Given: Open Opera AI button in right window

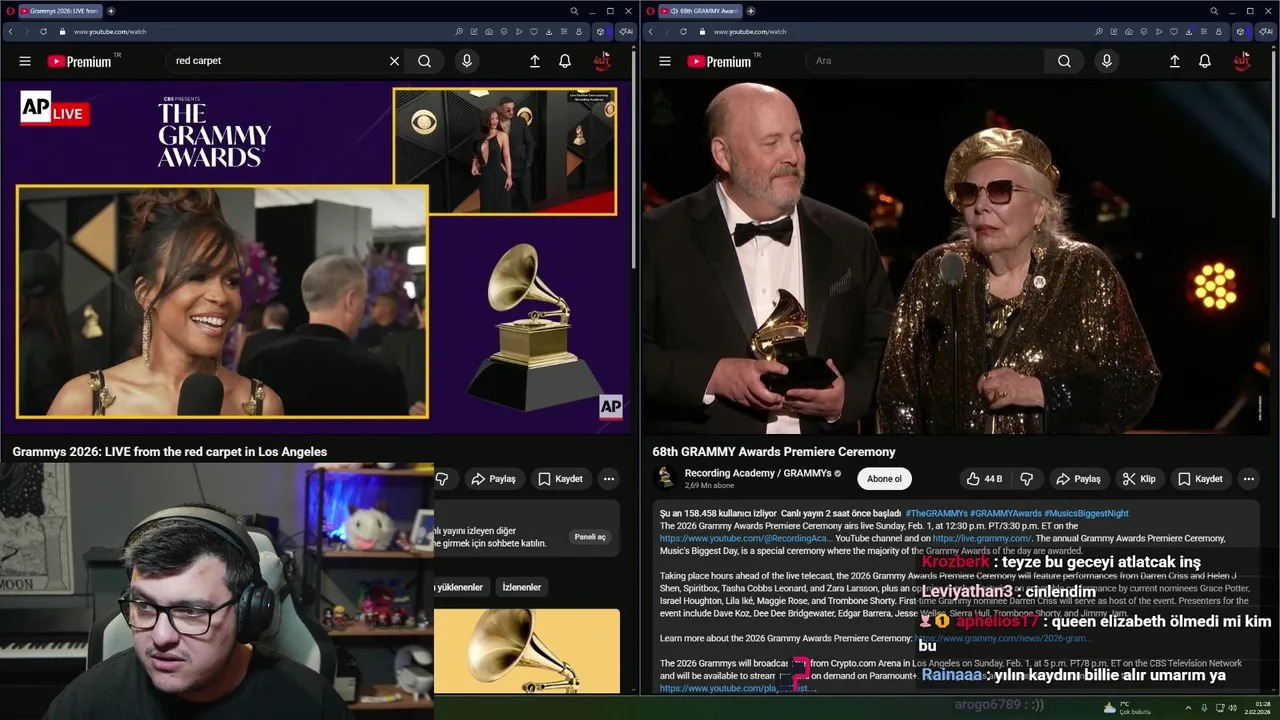Looking at the screenshot, I should click(1266, 31).
